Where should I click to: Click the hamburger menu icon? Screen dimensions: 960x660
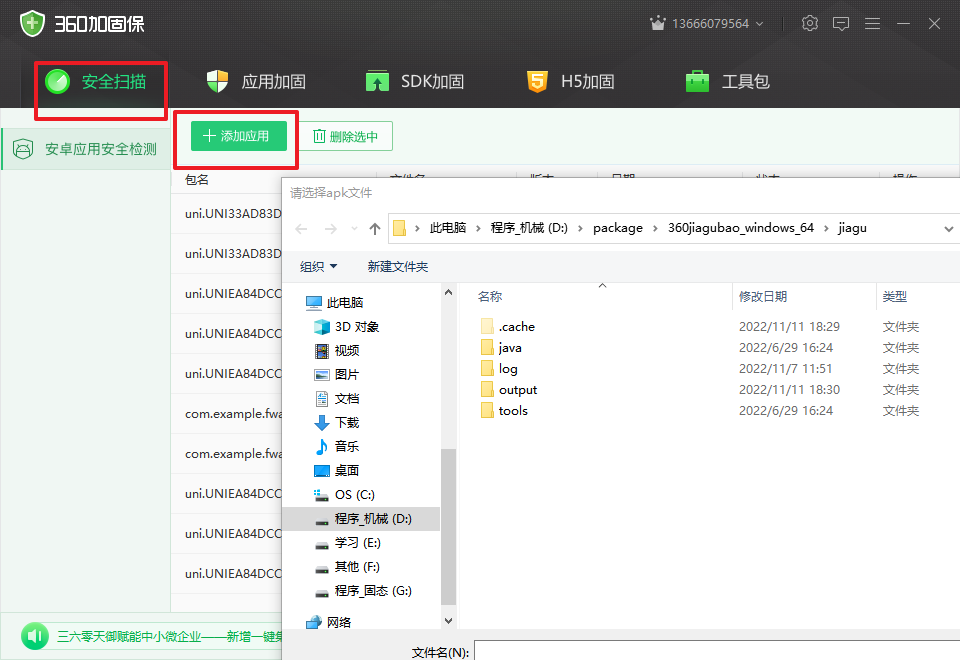coord(872,23)
